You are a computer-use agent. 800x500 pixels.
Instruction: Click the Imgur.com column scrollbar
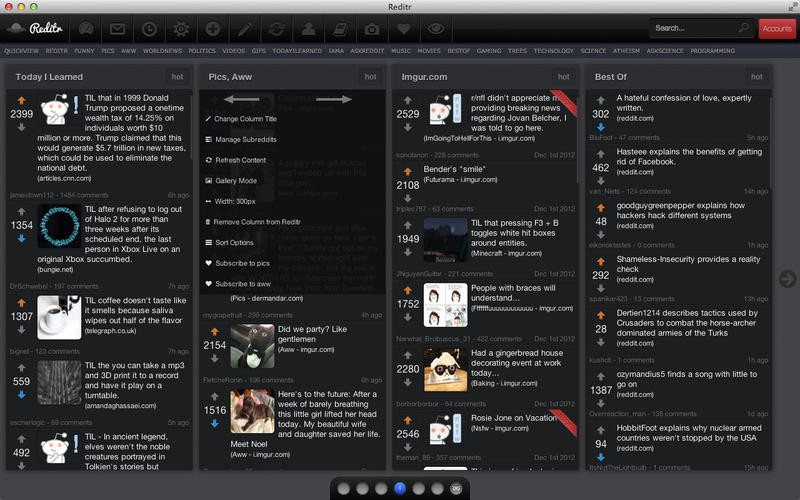578,140
